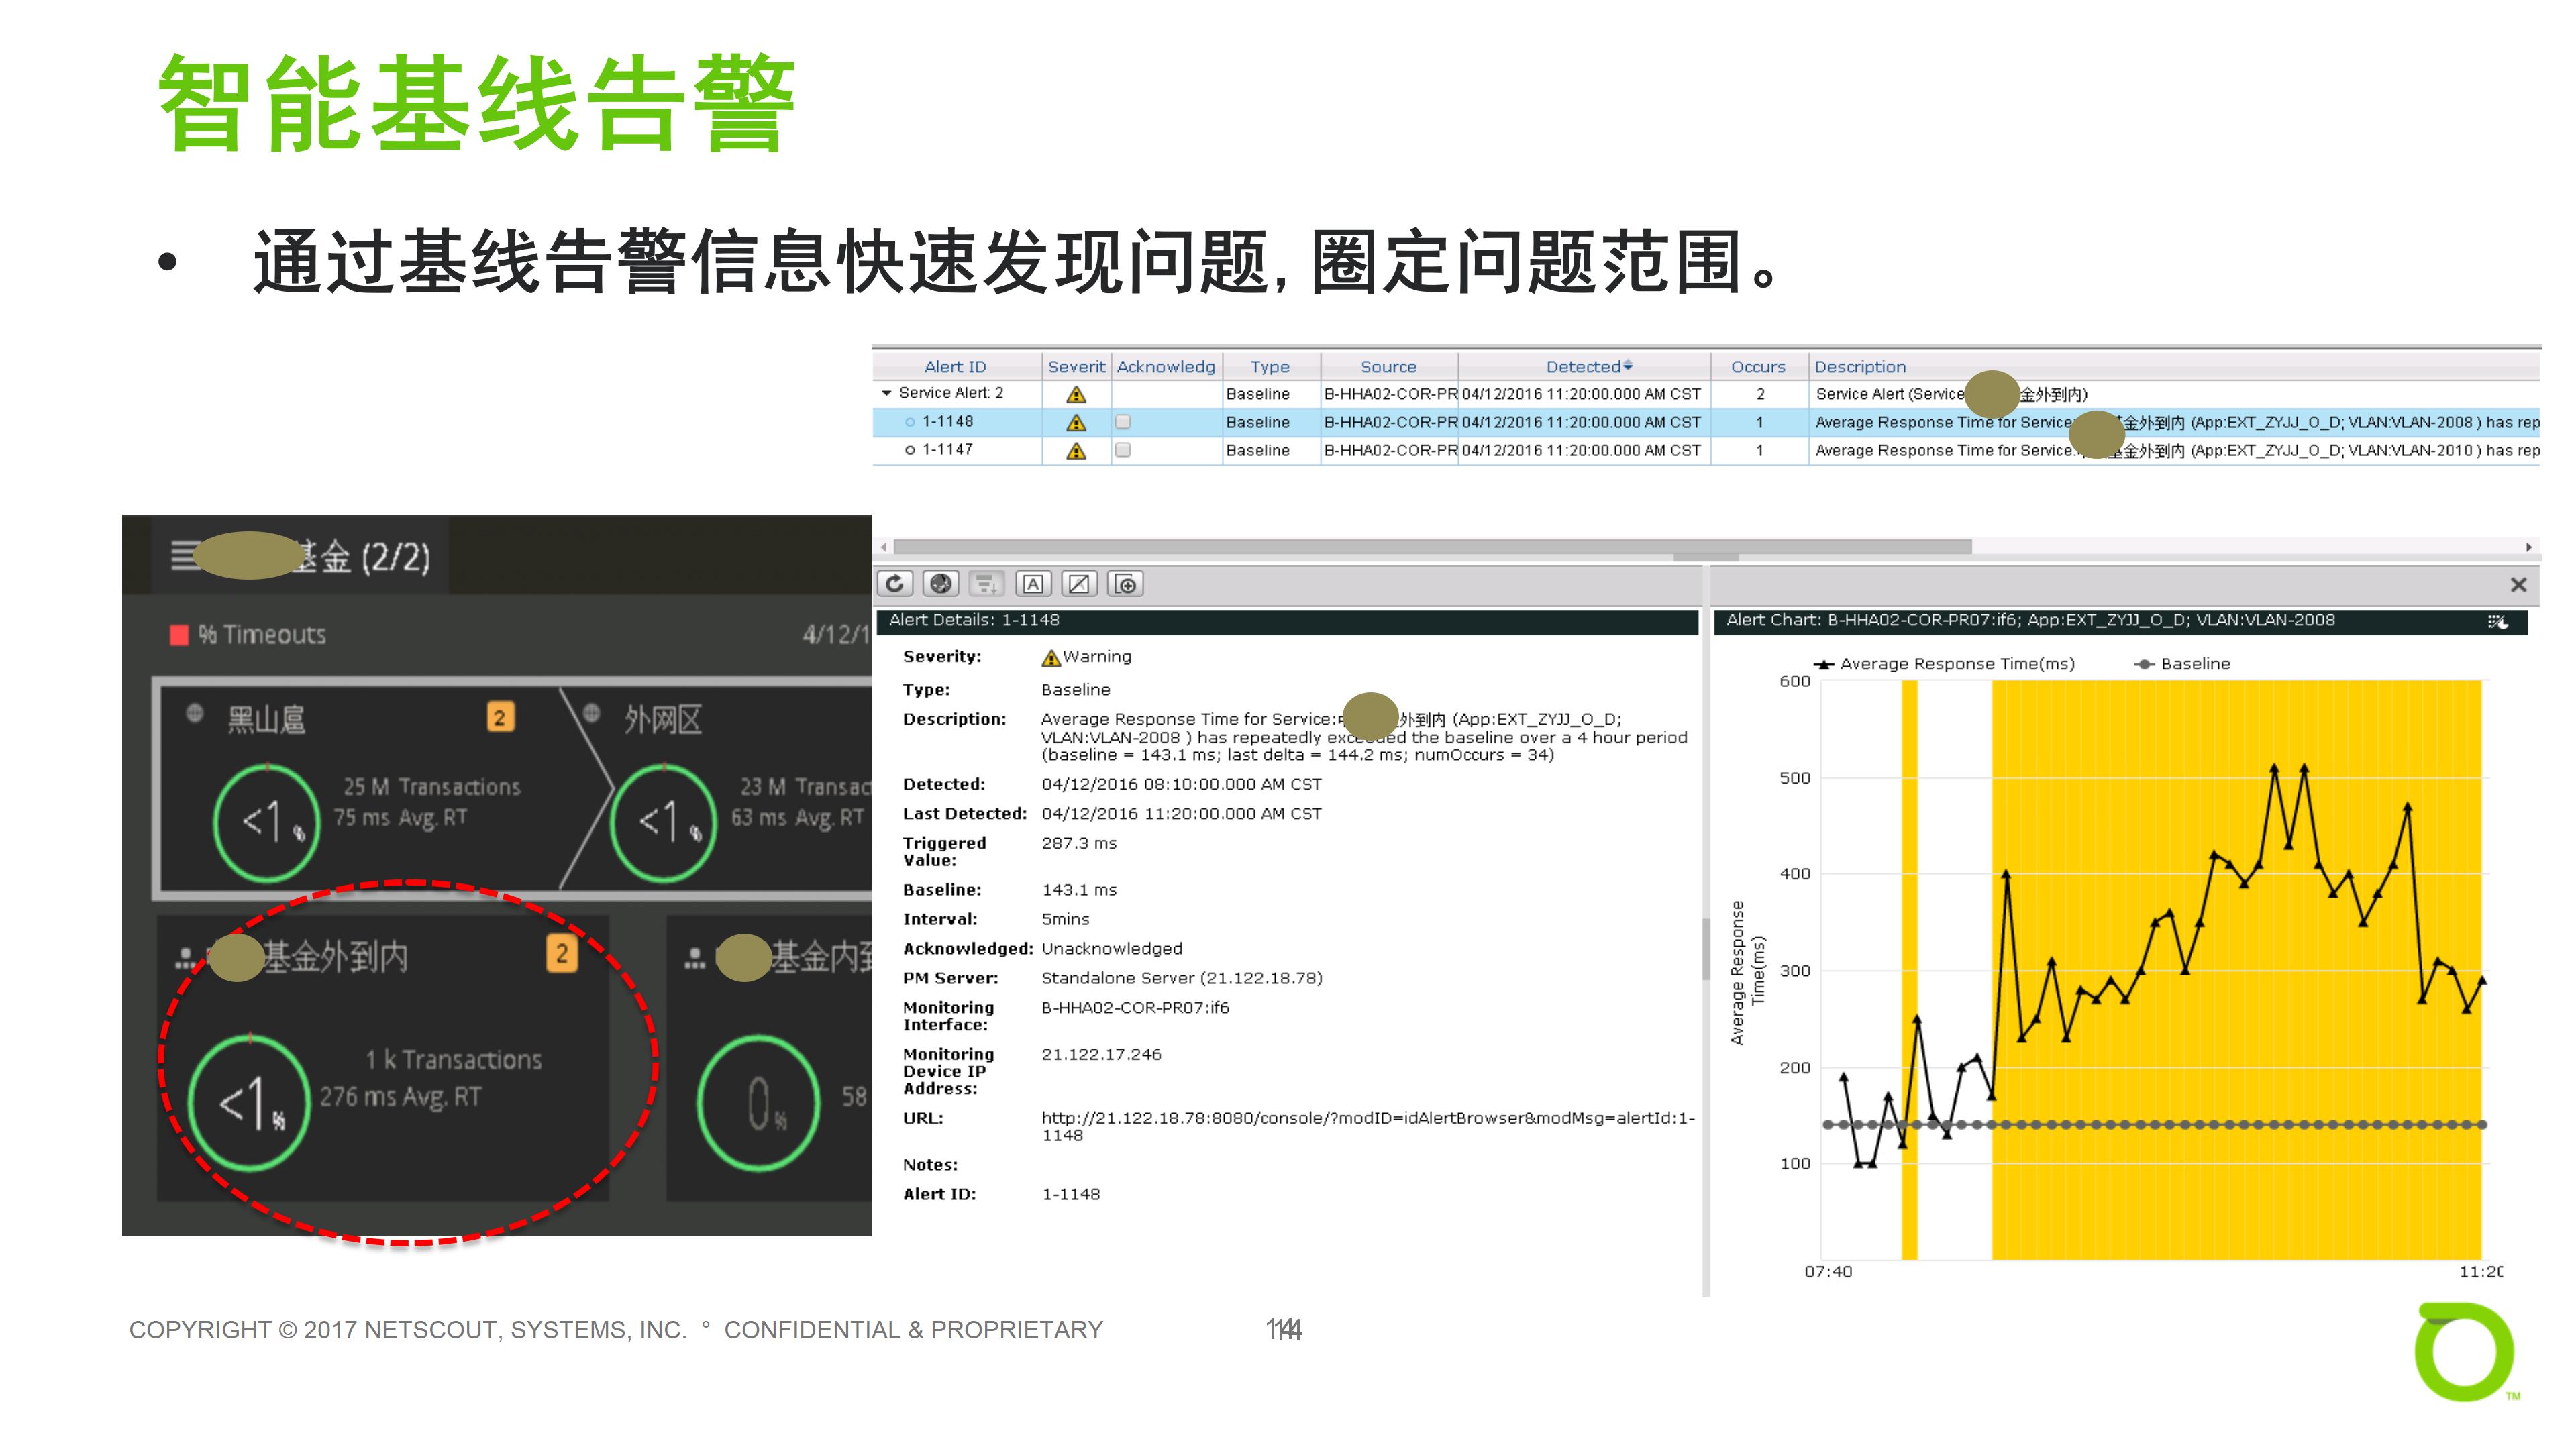Click Triggered Value '287.3 ms'

(1079, 843)
